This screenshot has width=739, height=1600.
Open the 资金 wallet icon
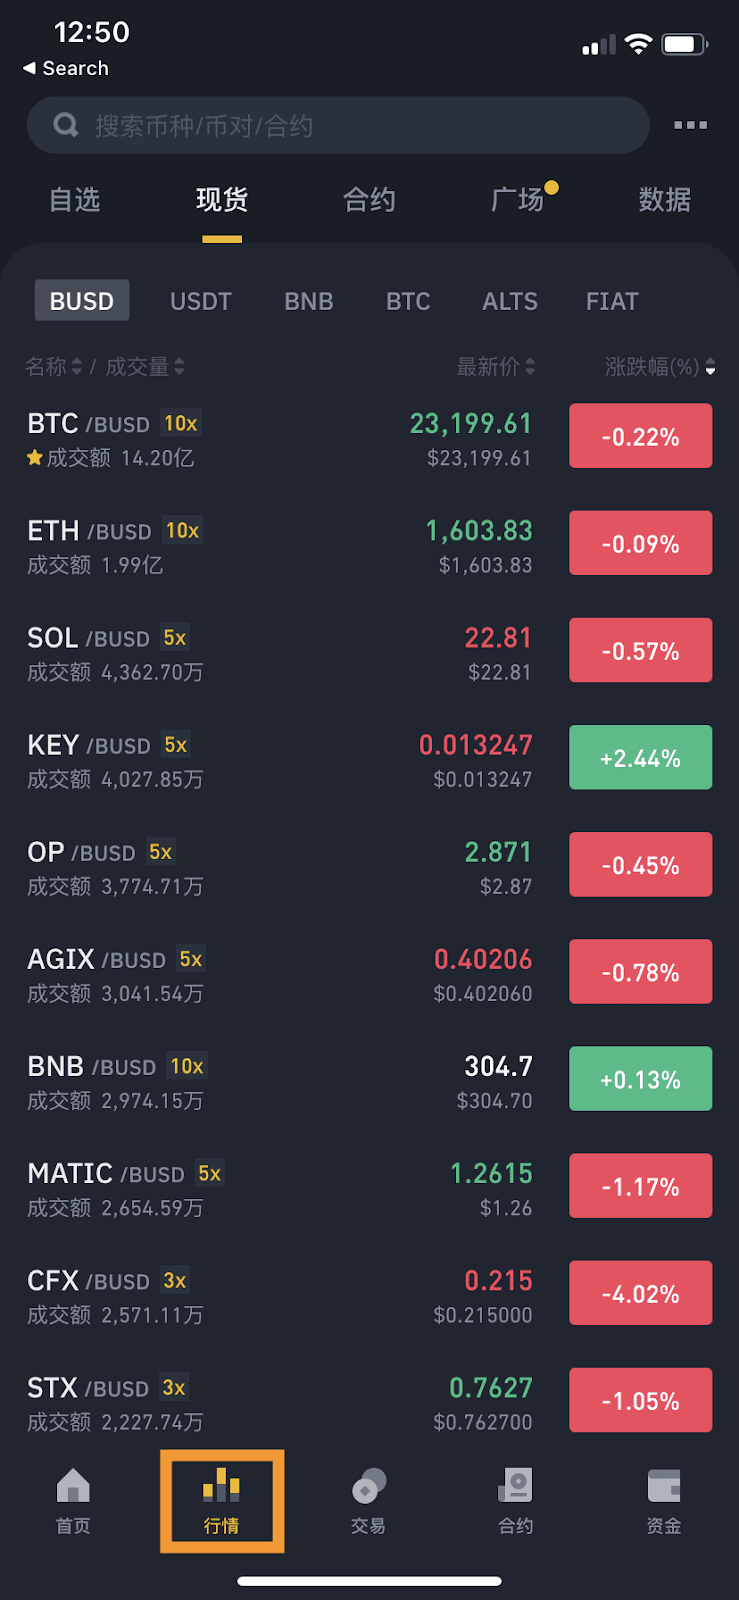point(663,1487)
